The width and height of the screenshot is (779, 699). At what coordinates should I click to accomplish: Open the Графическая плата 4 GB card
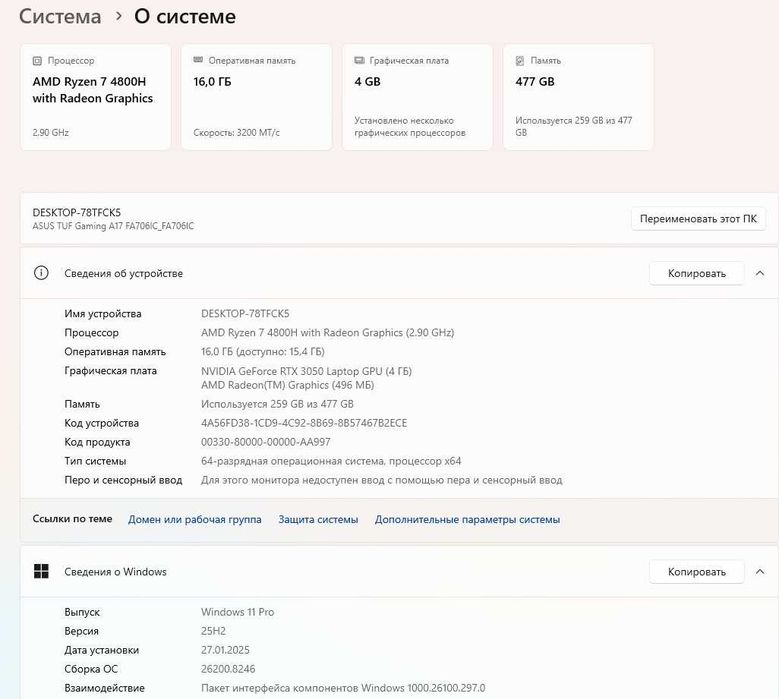click(417, 97)
